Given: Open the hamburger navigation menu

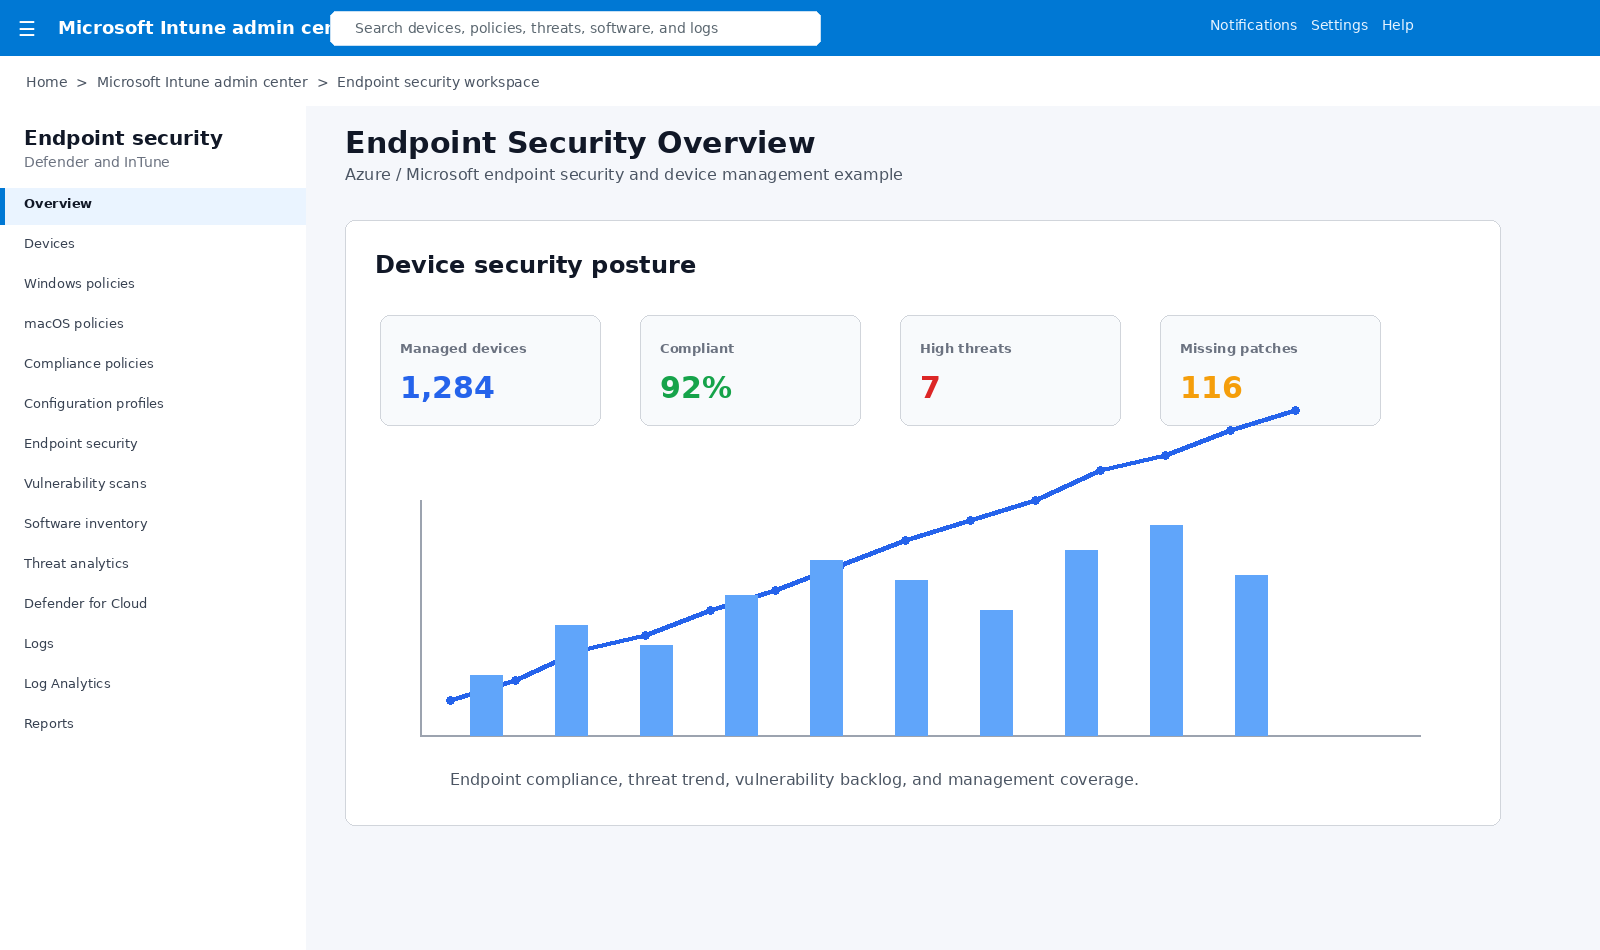Looking at the screenshot, I should click(27, 29).
